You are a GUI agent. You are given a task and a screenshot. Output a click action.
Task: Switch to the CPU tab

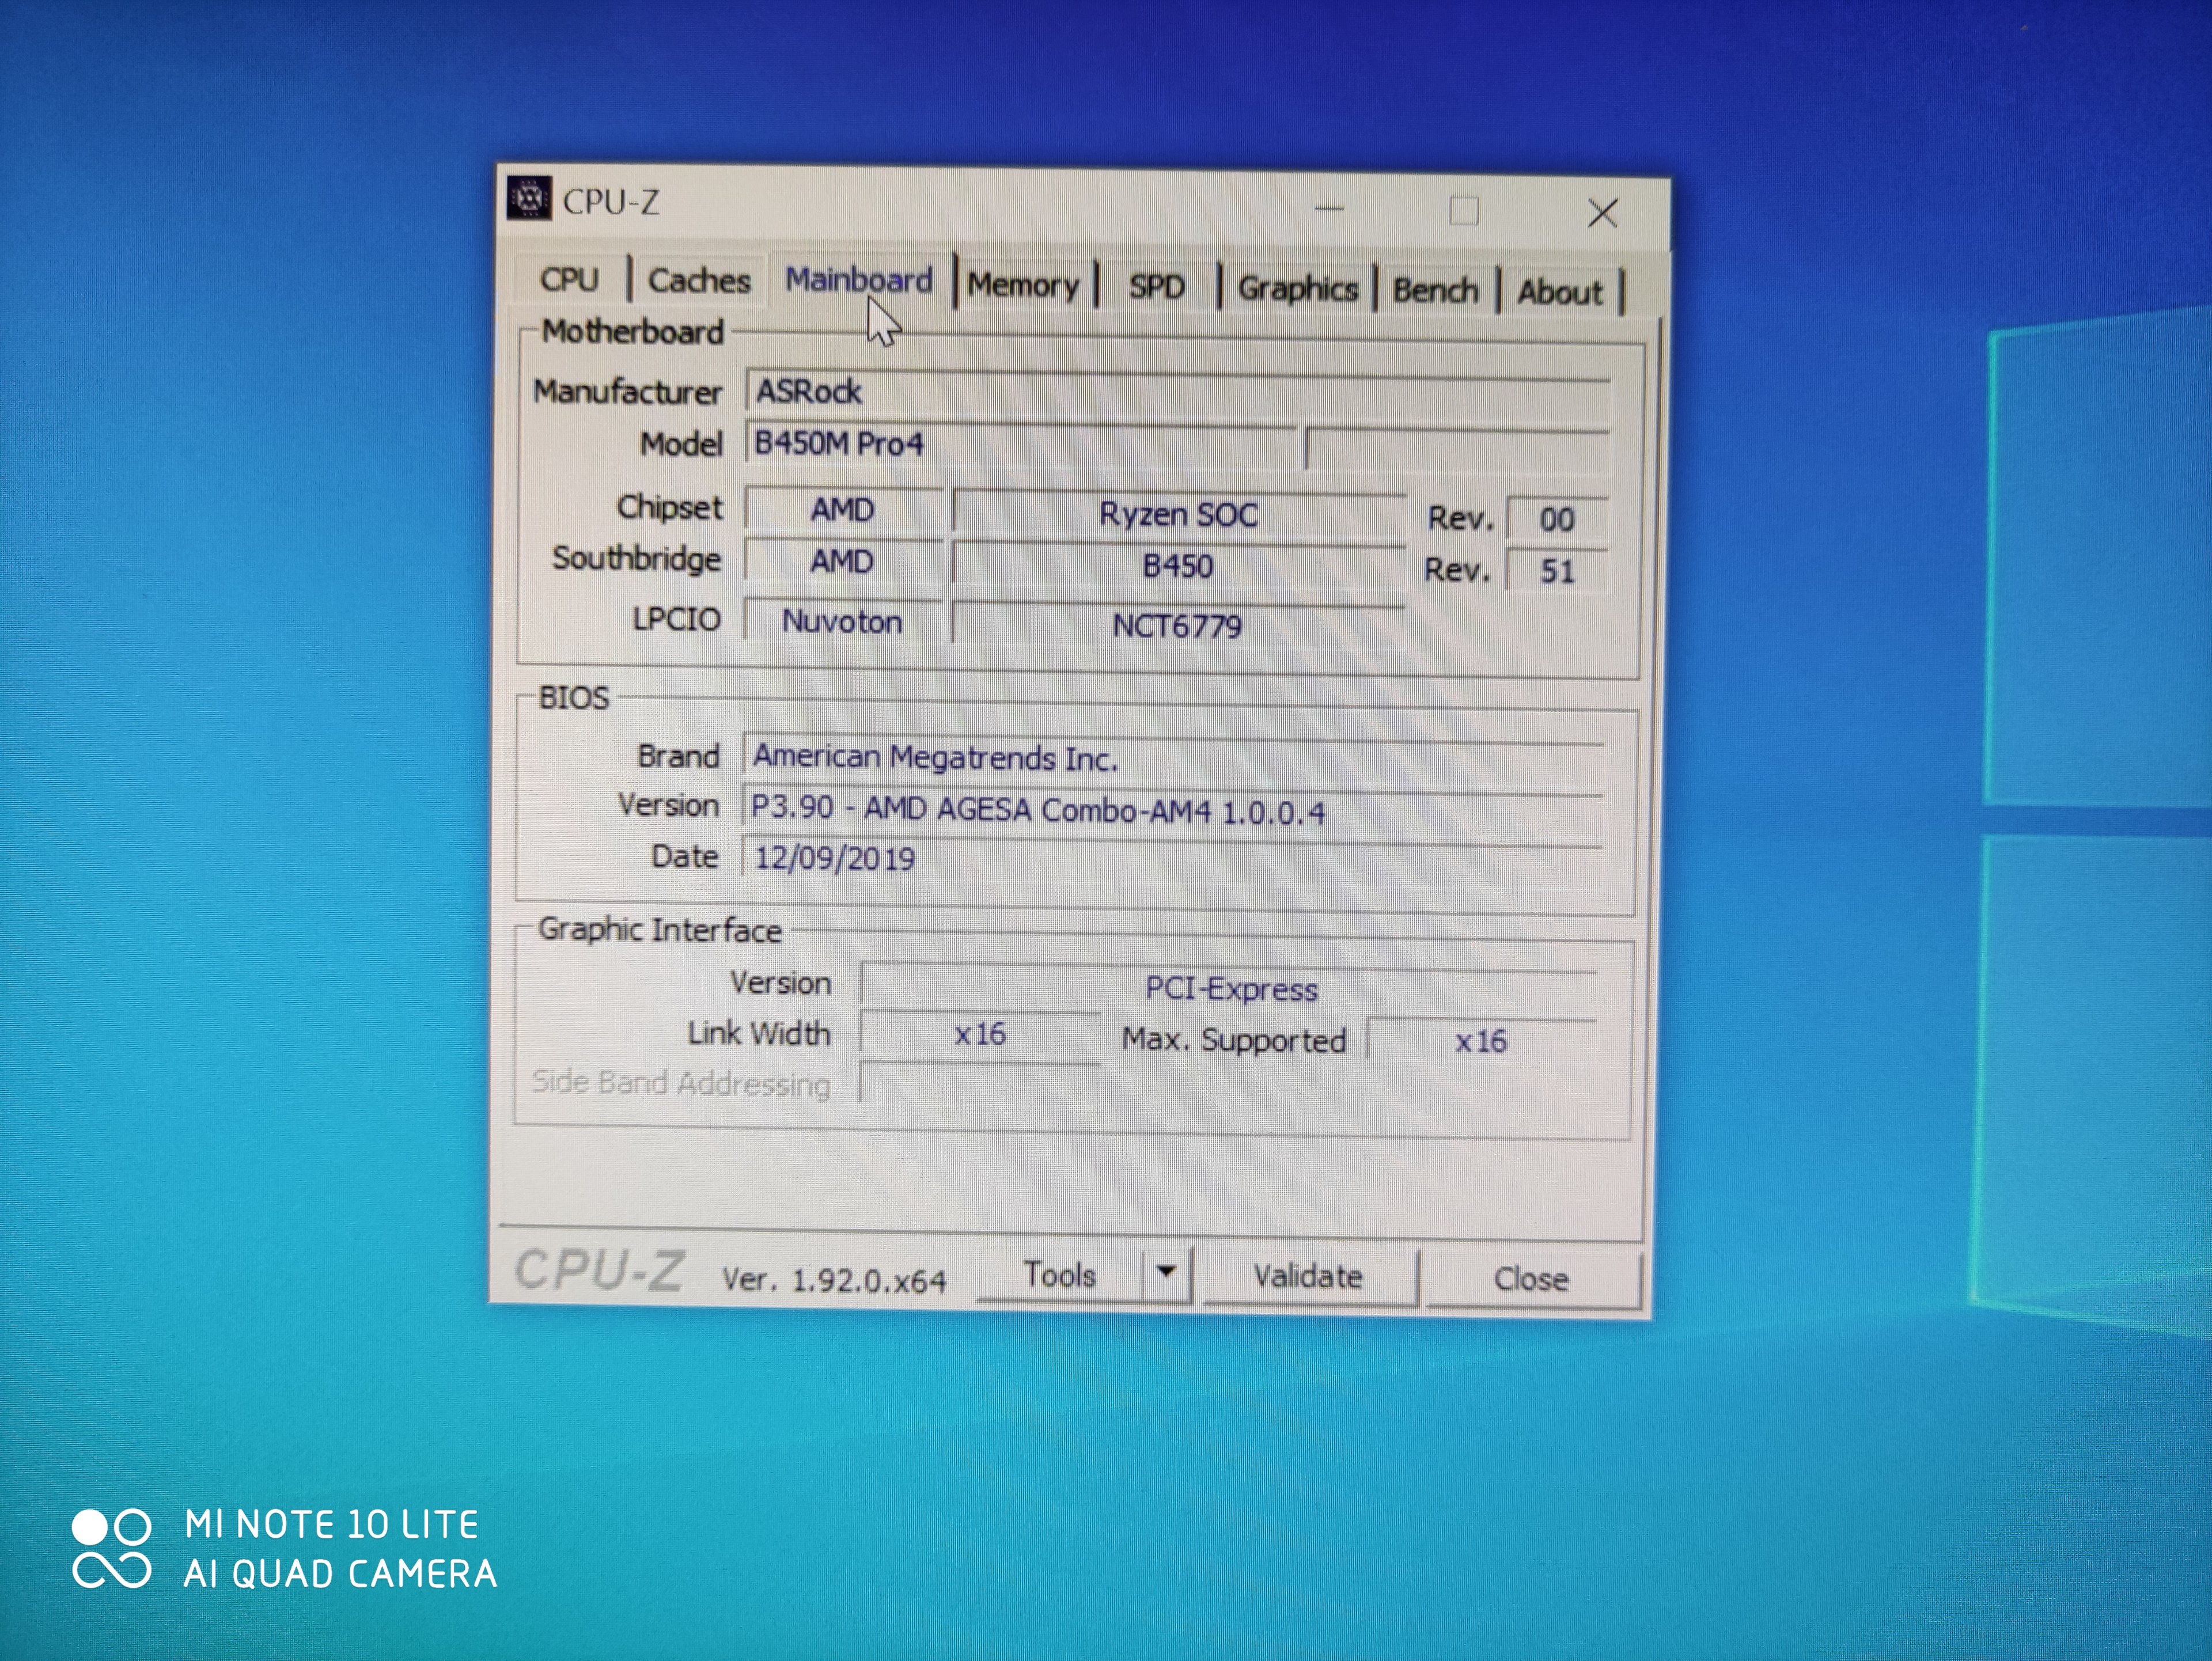[x=569, y=279]
